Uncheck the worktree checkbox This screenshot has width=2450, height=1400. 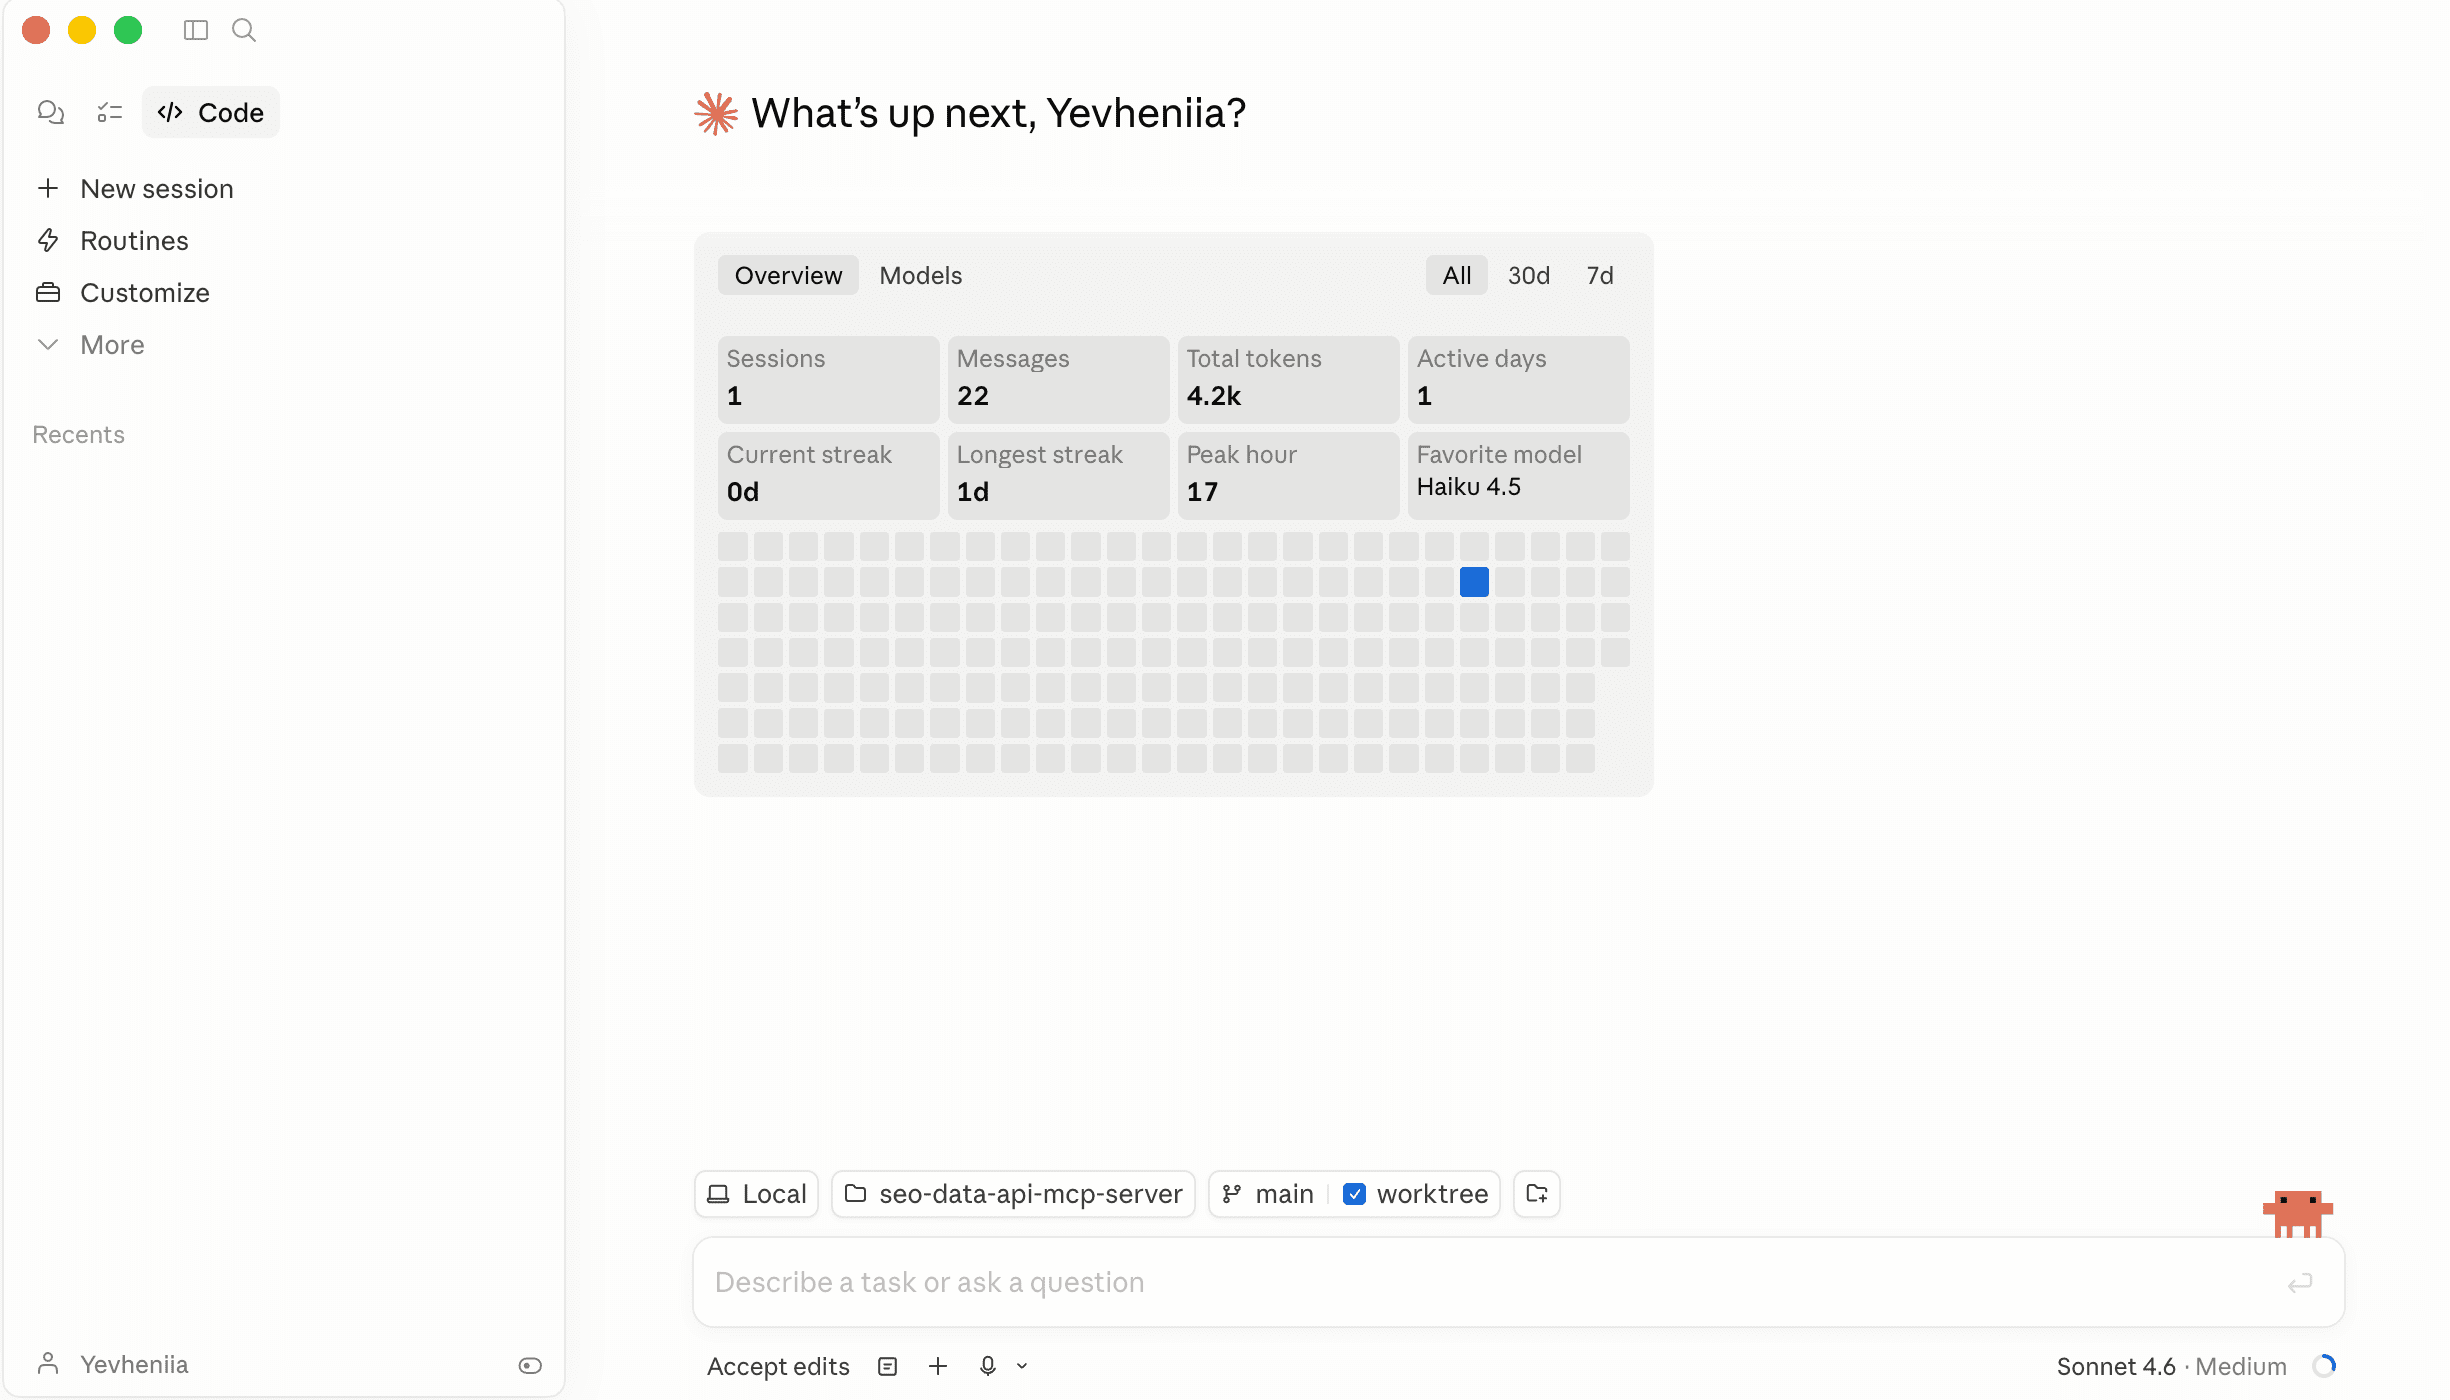pyautogui.click(x=1355, y=1194)
